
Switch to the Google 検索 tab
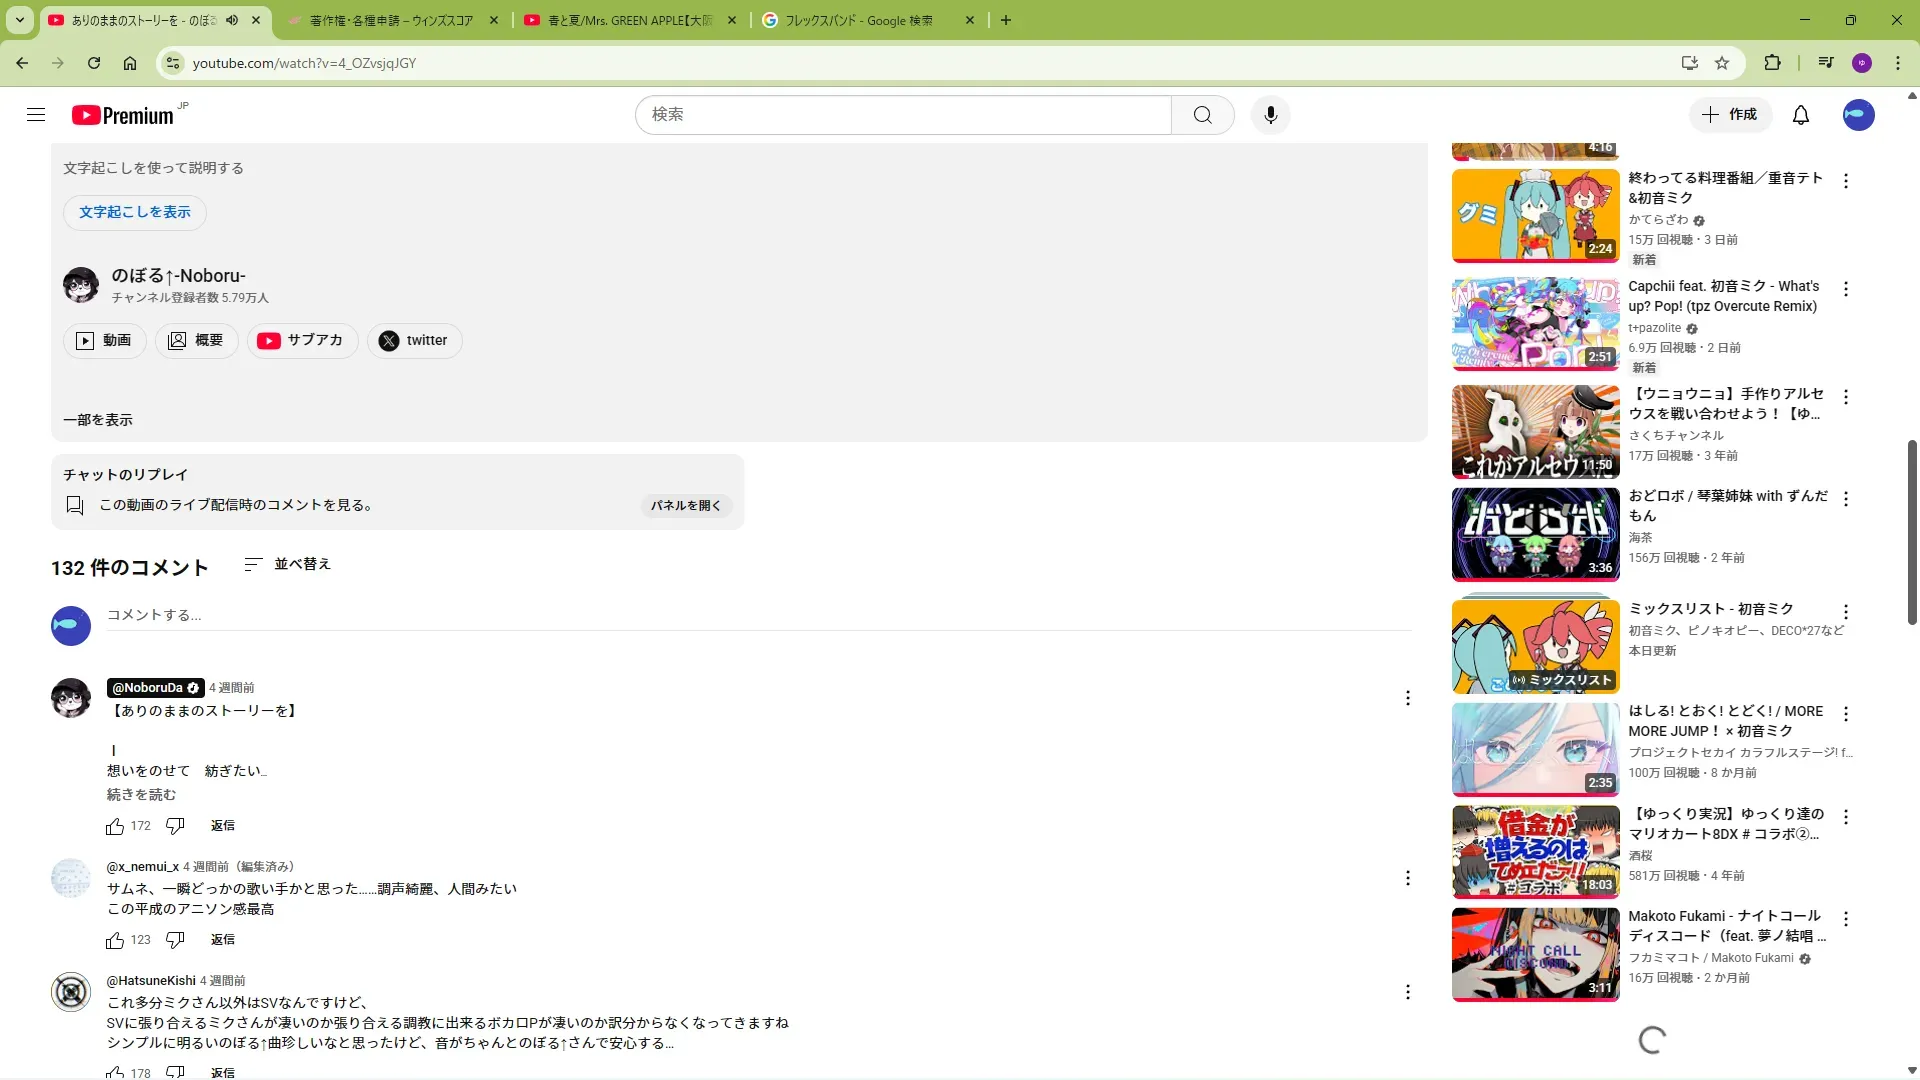pyautogui.click(x=860, y=20)
